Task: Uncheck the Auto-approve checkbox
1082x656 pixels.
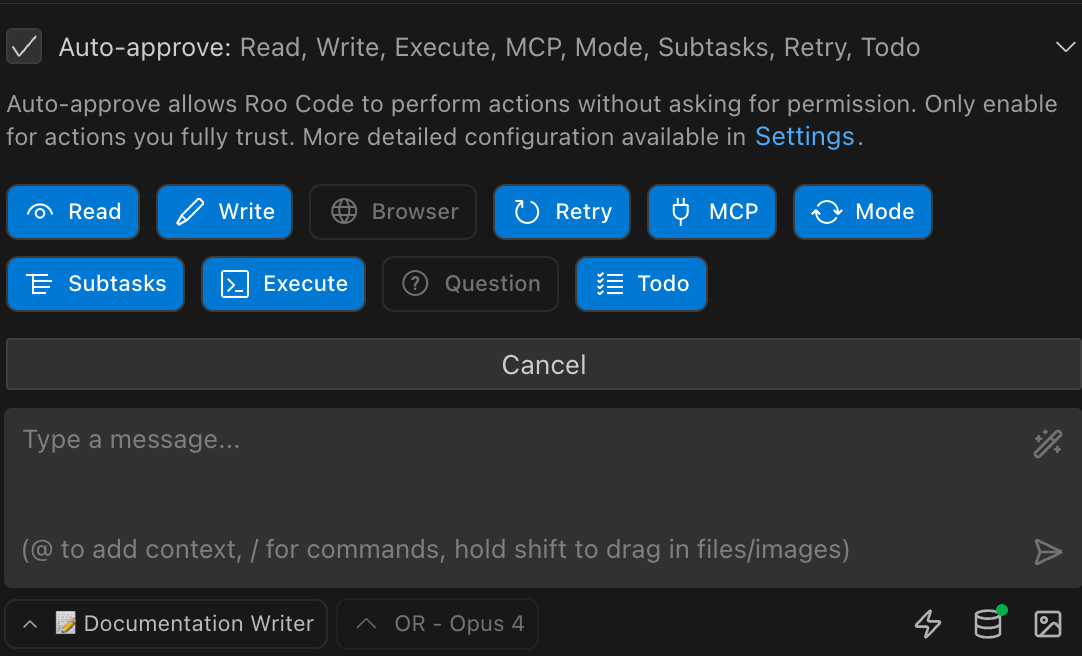Action: tap(24, 46)
